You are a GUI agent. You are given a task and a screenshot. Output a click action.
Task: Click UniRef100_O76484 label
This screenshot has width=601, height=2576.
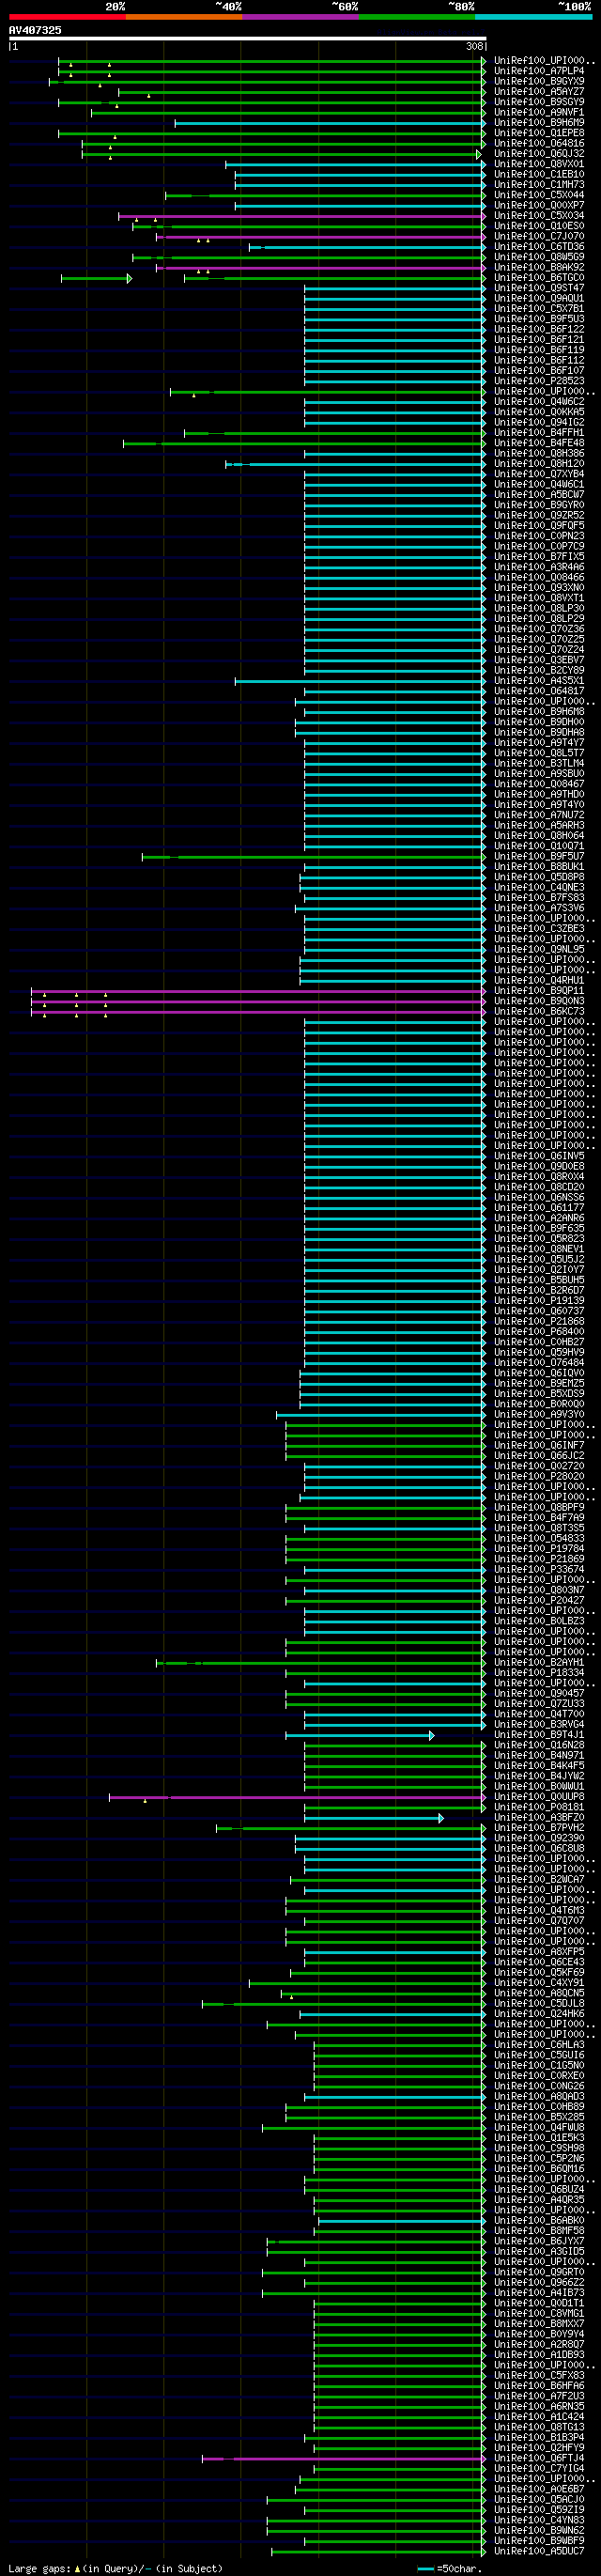click(539, 1363)
